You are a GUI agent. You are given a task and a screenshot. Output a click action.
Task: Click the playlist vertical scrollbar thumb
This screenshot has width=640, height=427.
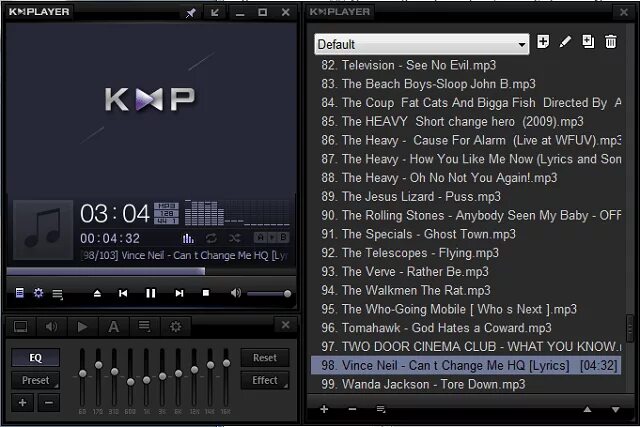tap(630, 330)
